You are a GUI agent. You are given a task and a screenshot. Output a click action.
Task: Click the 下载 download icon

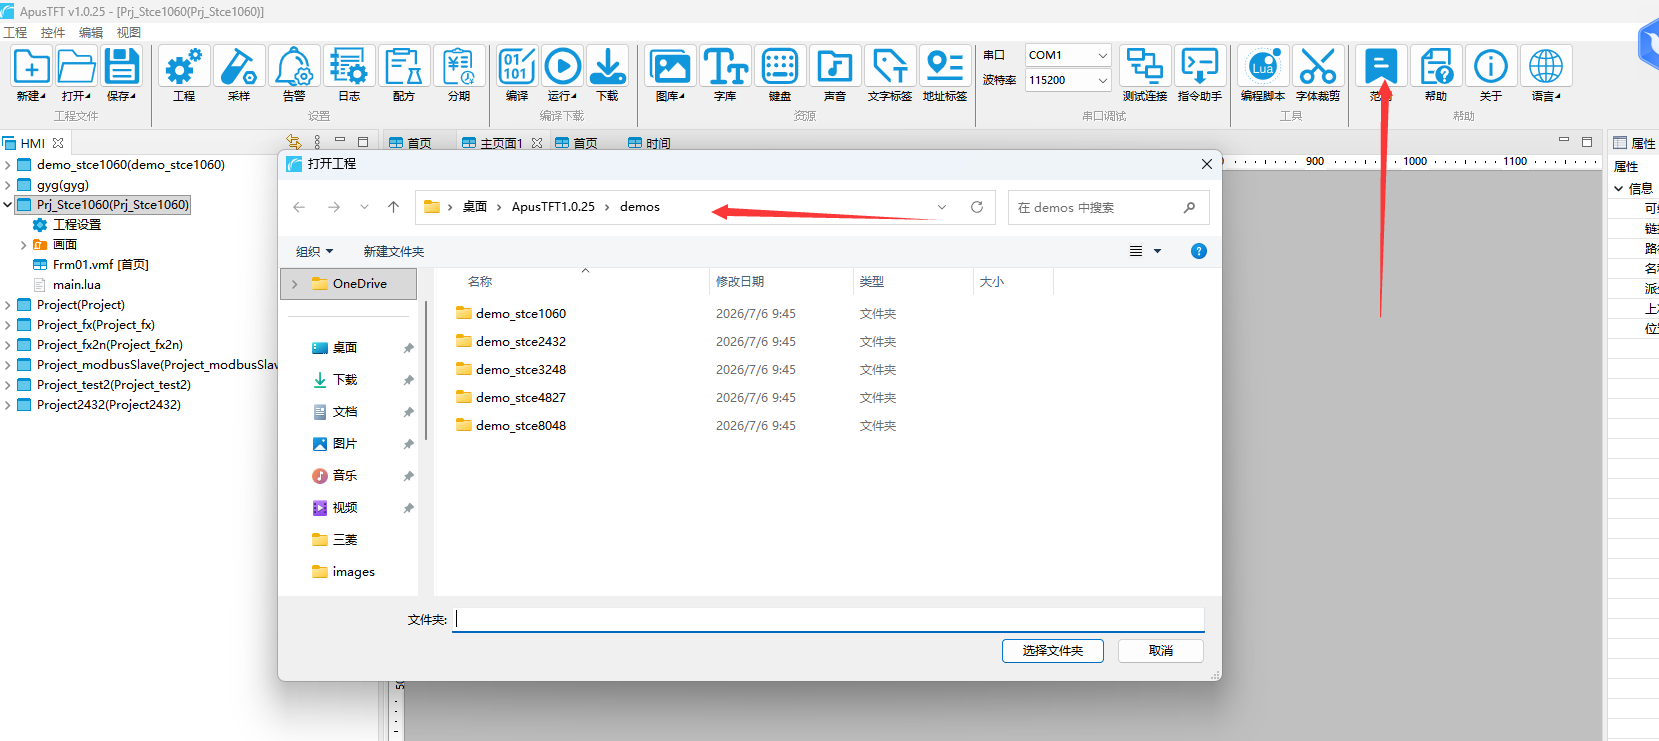(x=607, y=67)
